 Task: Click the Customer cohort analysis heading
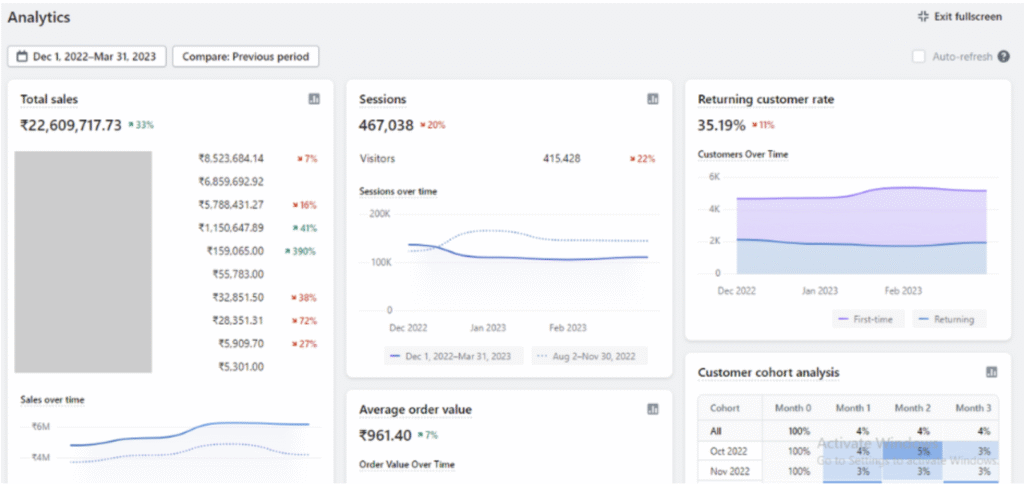pos(768,372)
